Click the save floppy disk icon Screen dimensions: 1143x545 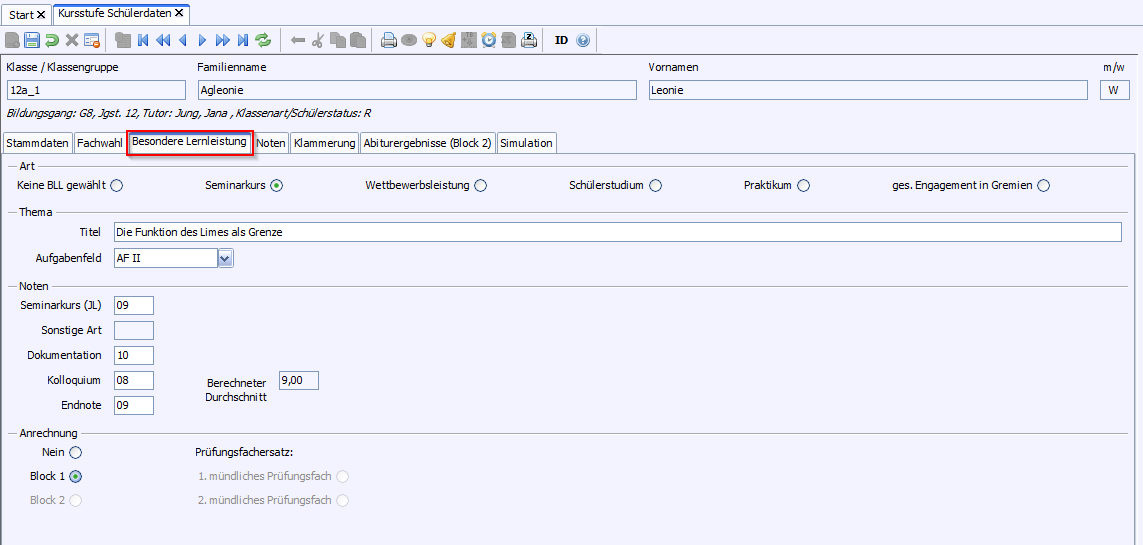[32, 41]
